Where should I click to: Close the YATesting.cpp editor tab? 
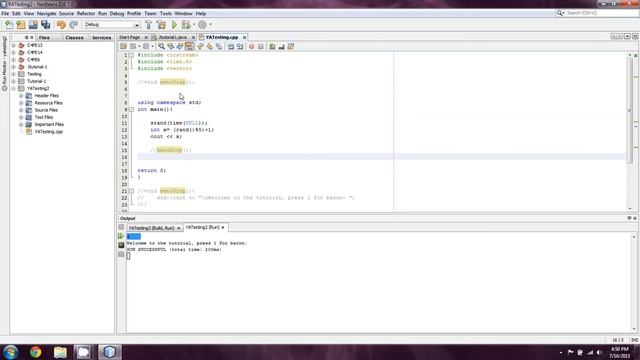tap(244, 38)
